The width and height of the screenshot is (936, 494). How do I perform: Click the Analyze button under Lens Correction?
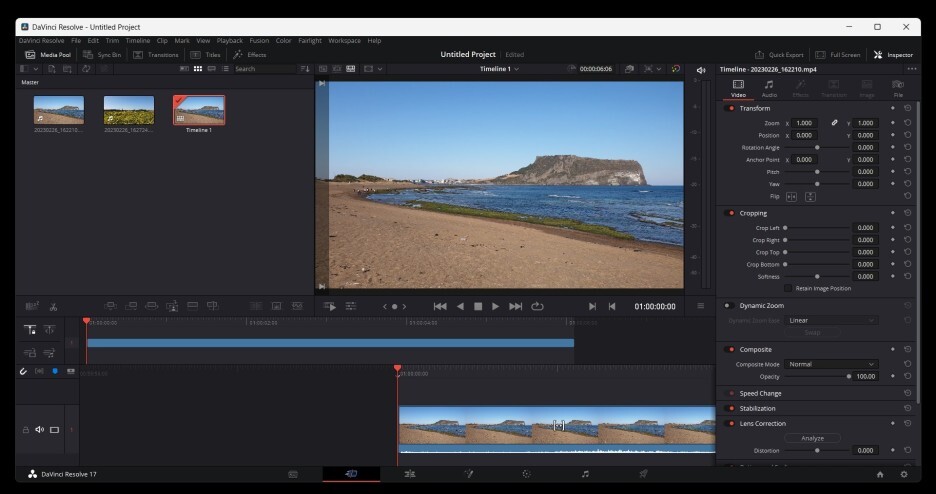[812, 438]
